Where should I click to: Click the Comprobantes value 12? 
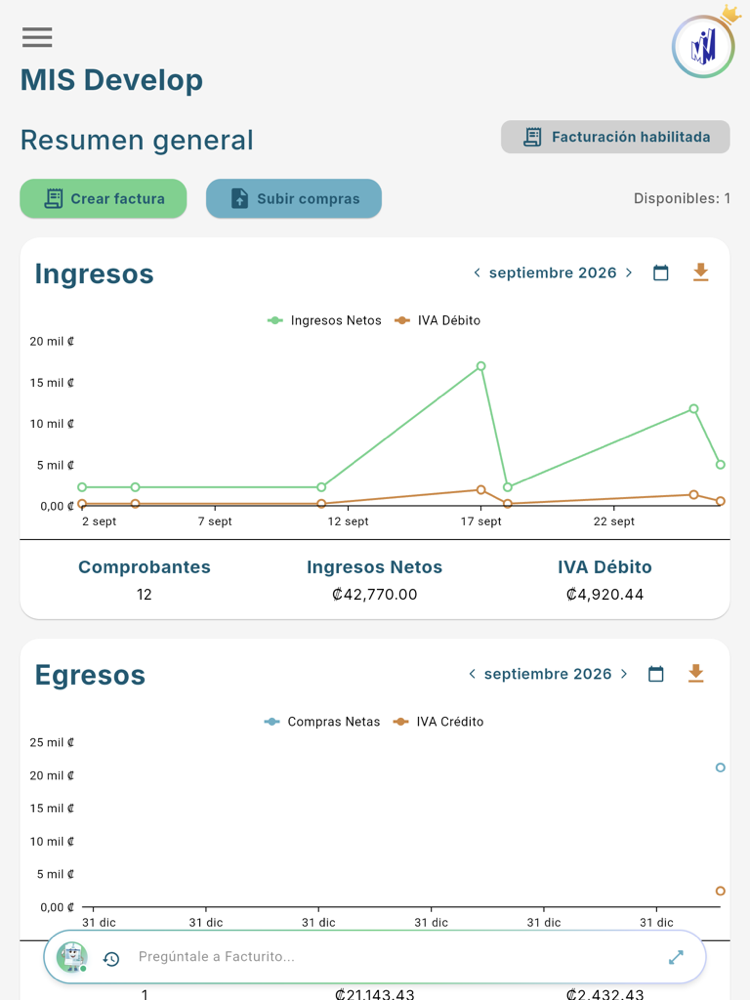[144, 595]
